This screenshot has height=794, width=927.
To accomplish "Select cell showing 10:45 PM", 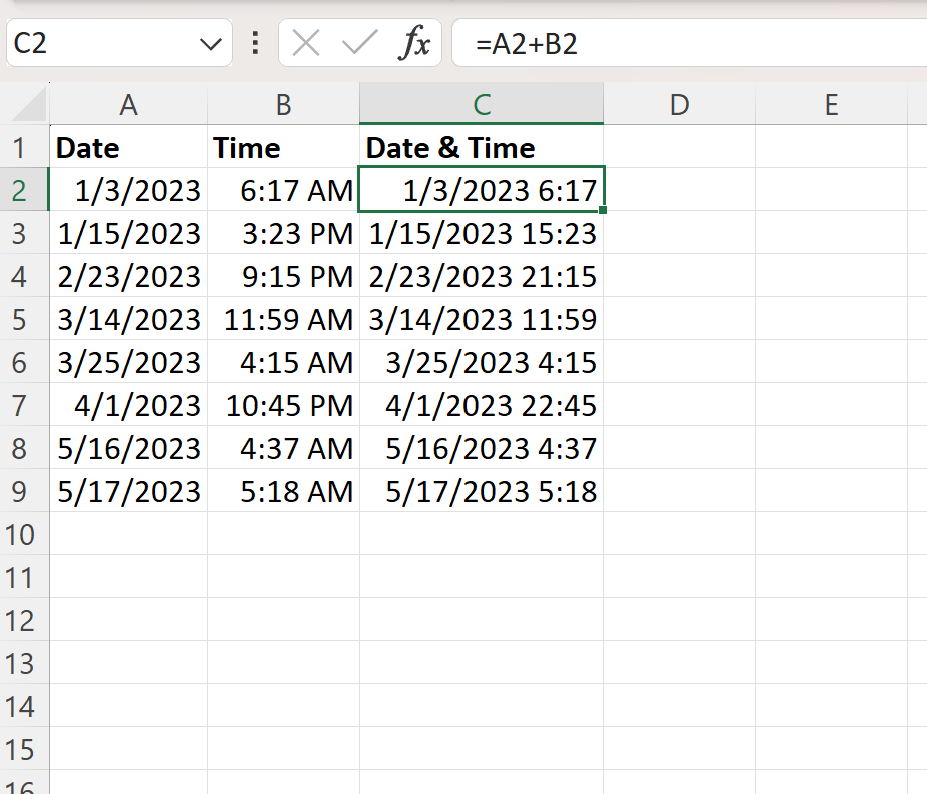I will (x=283, y=405).
